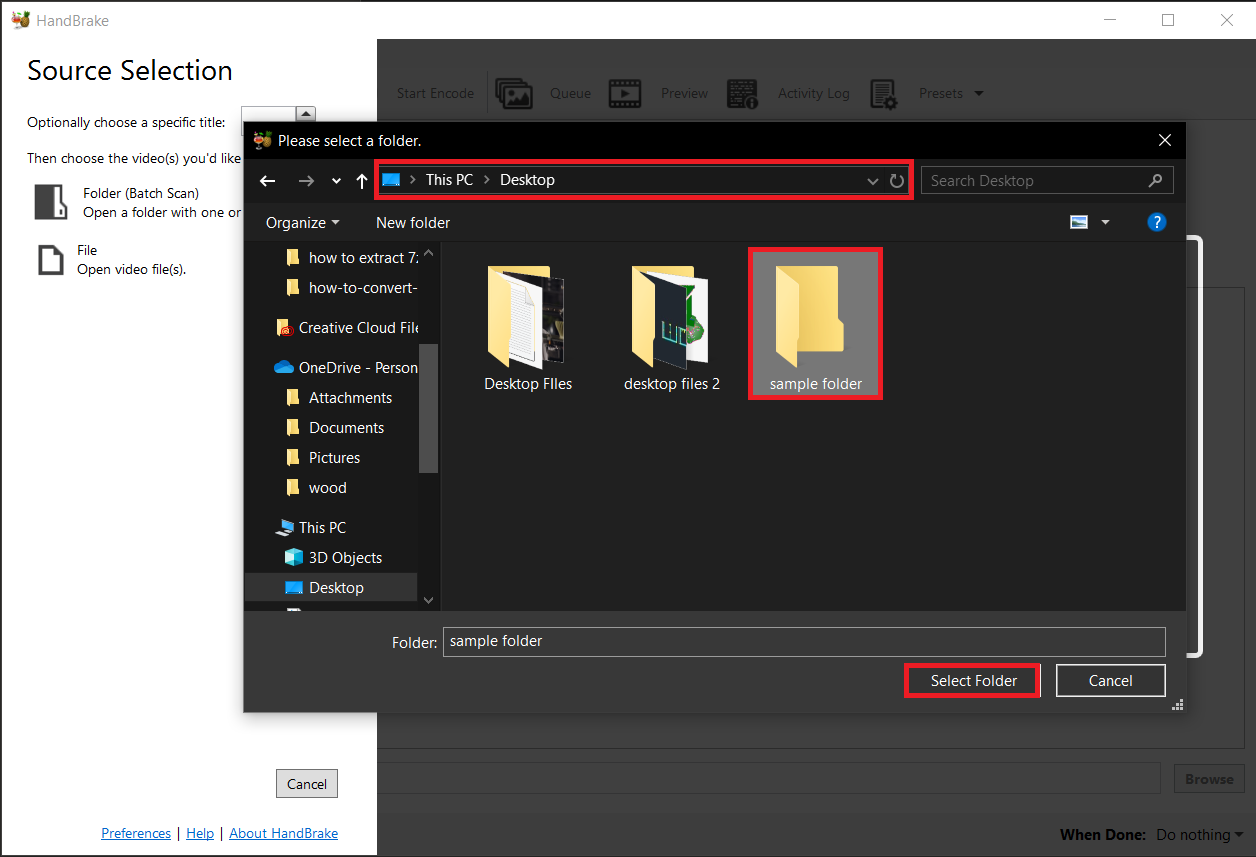Navigate to This PC via breadcrumb
This screenshot has width=1256, height=857.
click(x=450, y=180)
